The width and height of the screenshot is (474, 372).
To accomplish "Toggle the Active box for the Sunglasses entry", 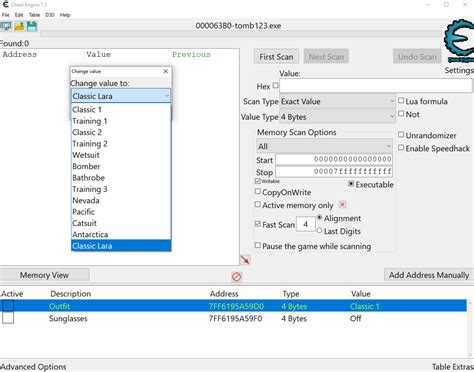I will pyautogui.click(x=8, y=318).
